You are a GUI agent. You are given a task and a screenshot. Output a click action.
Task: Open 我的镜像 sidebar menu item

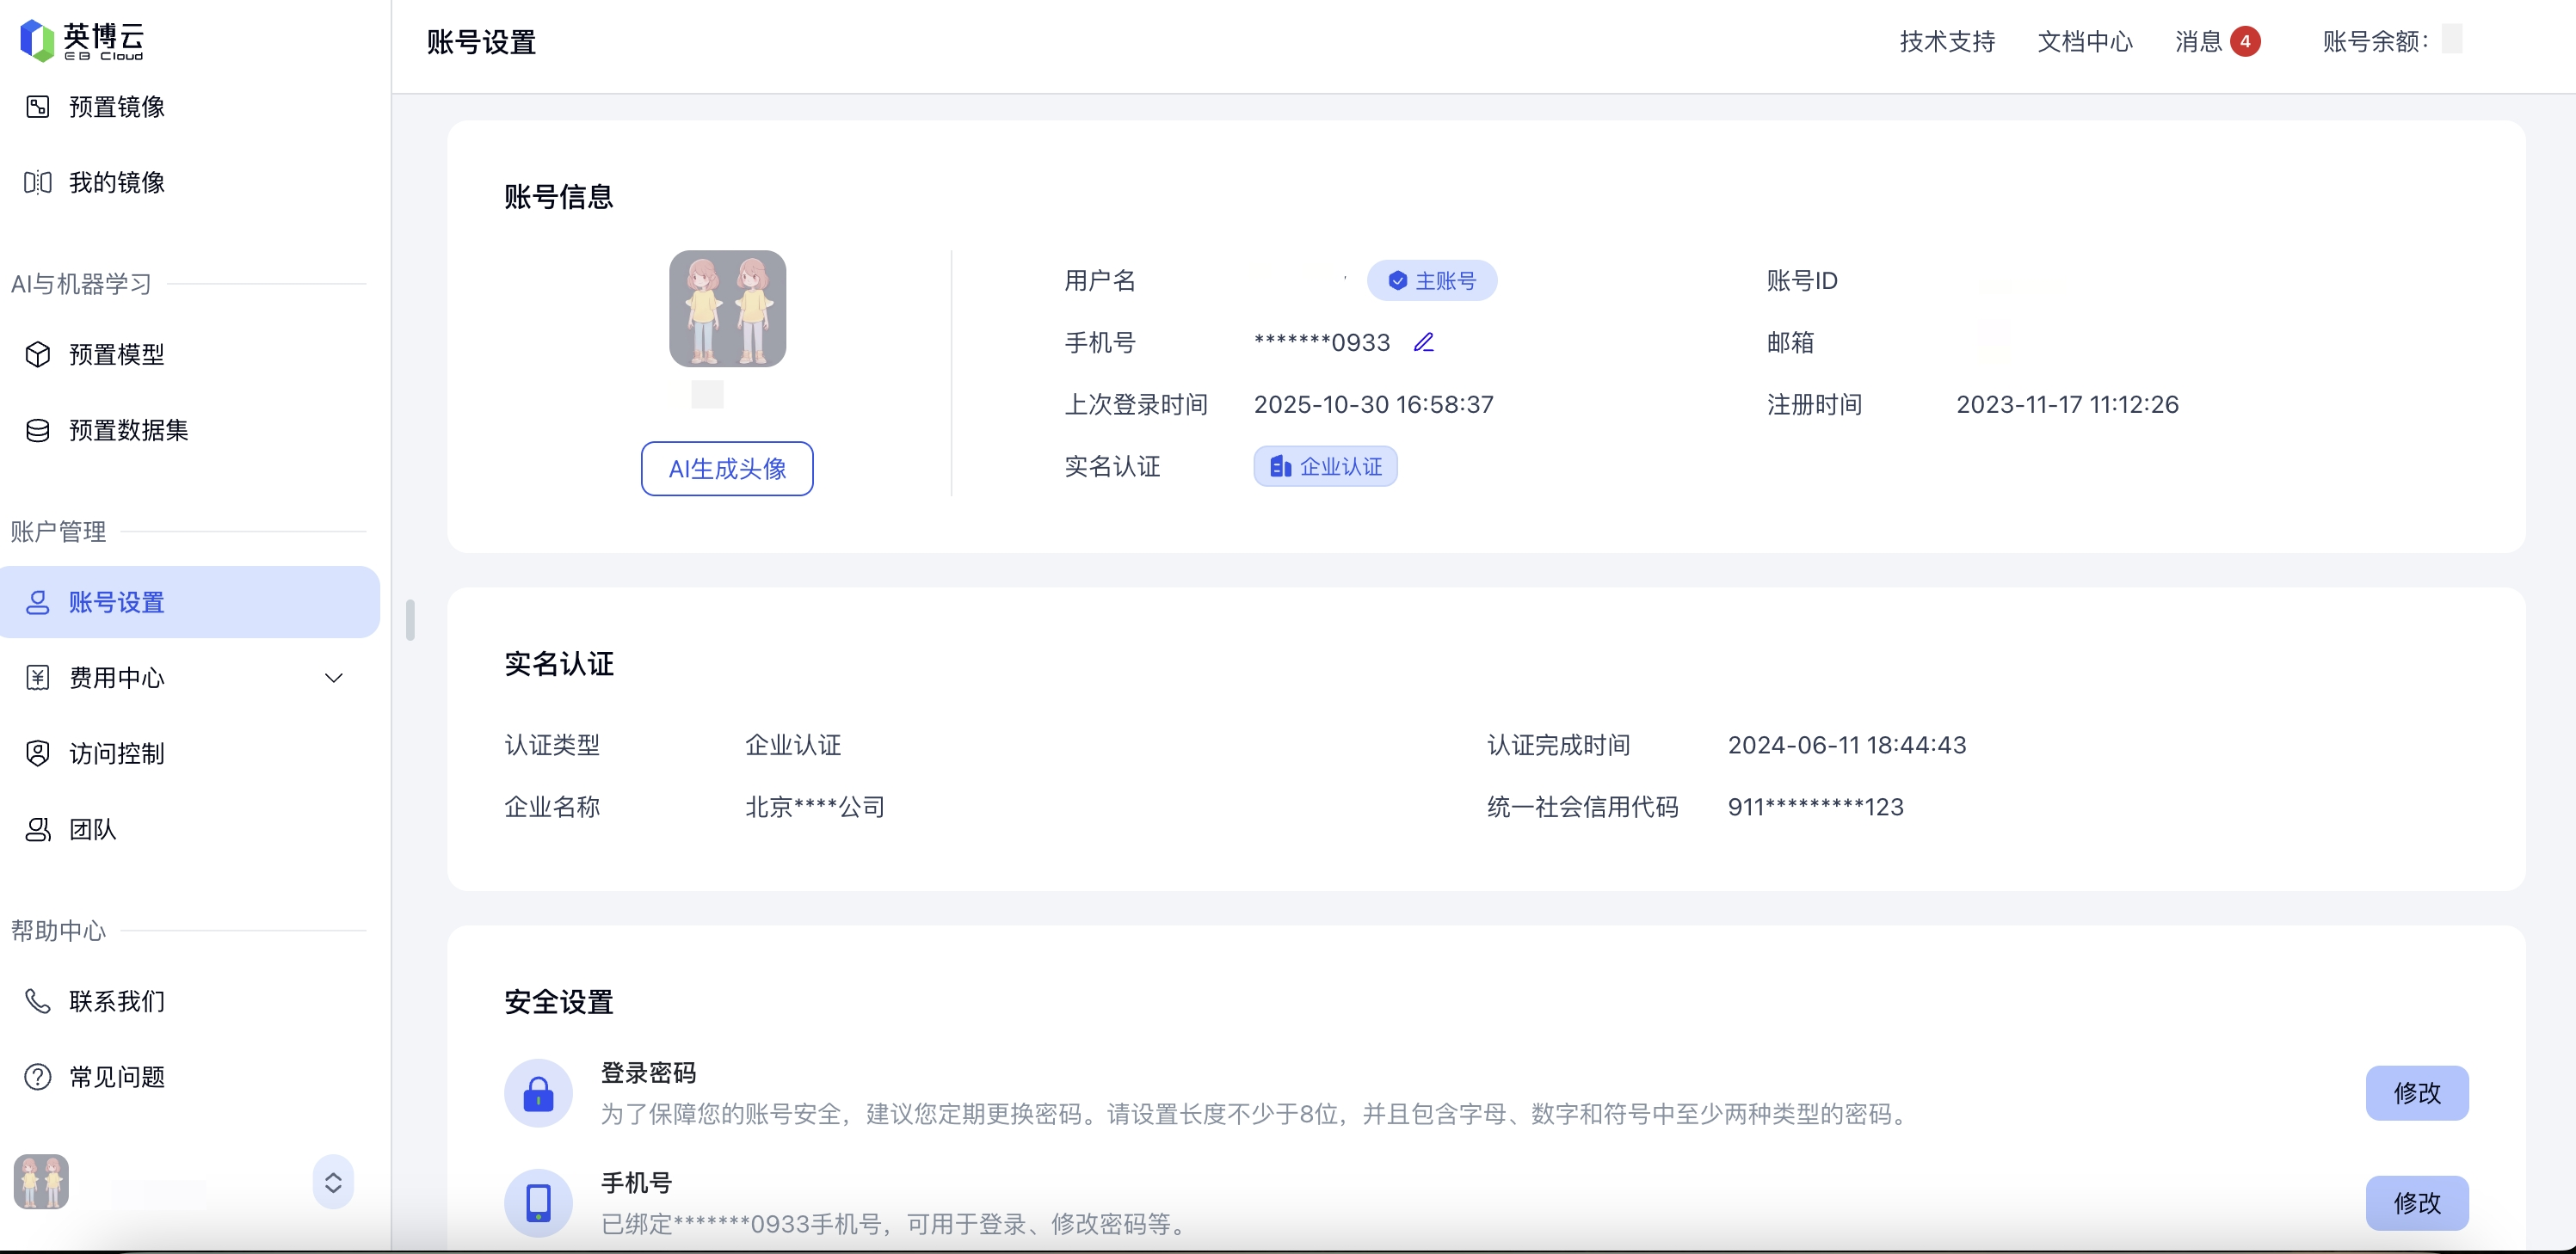pyautogui.click(x=116, y=182)
